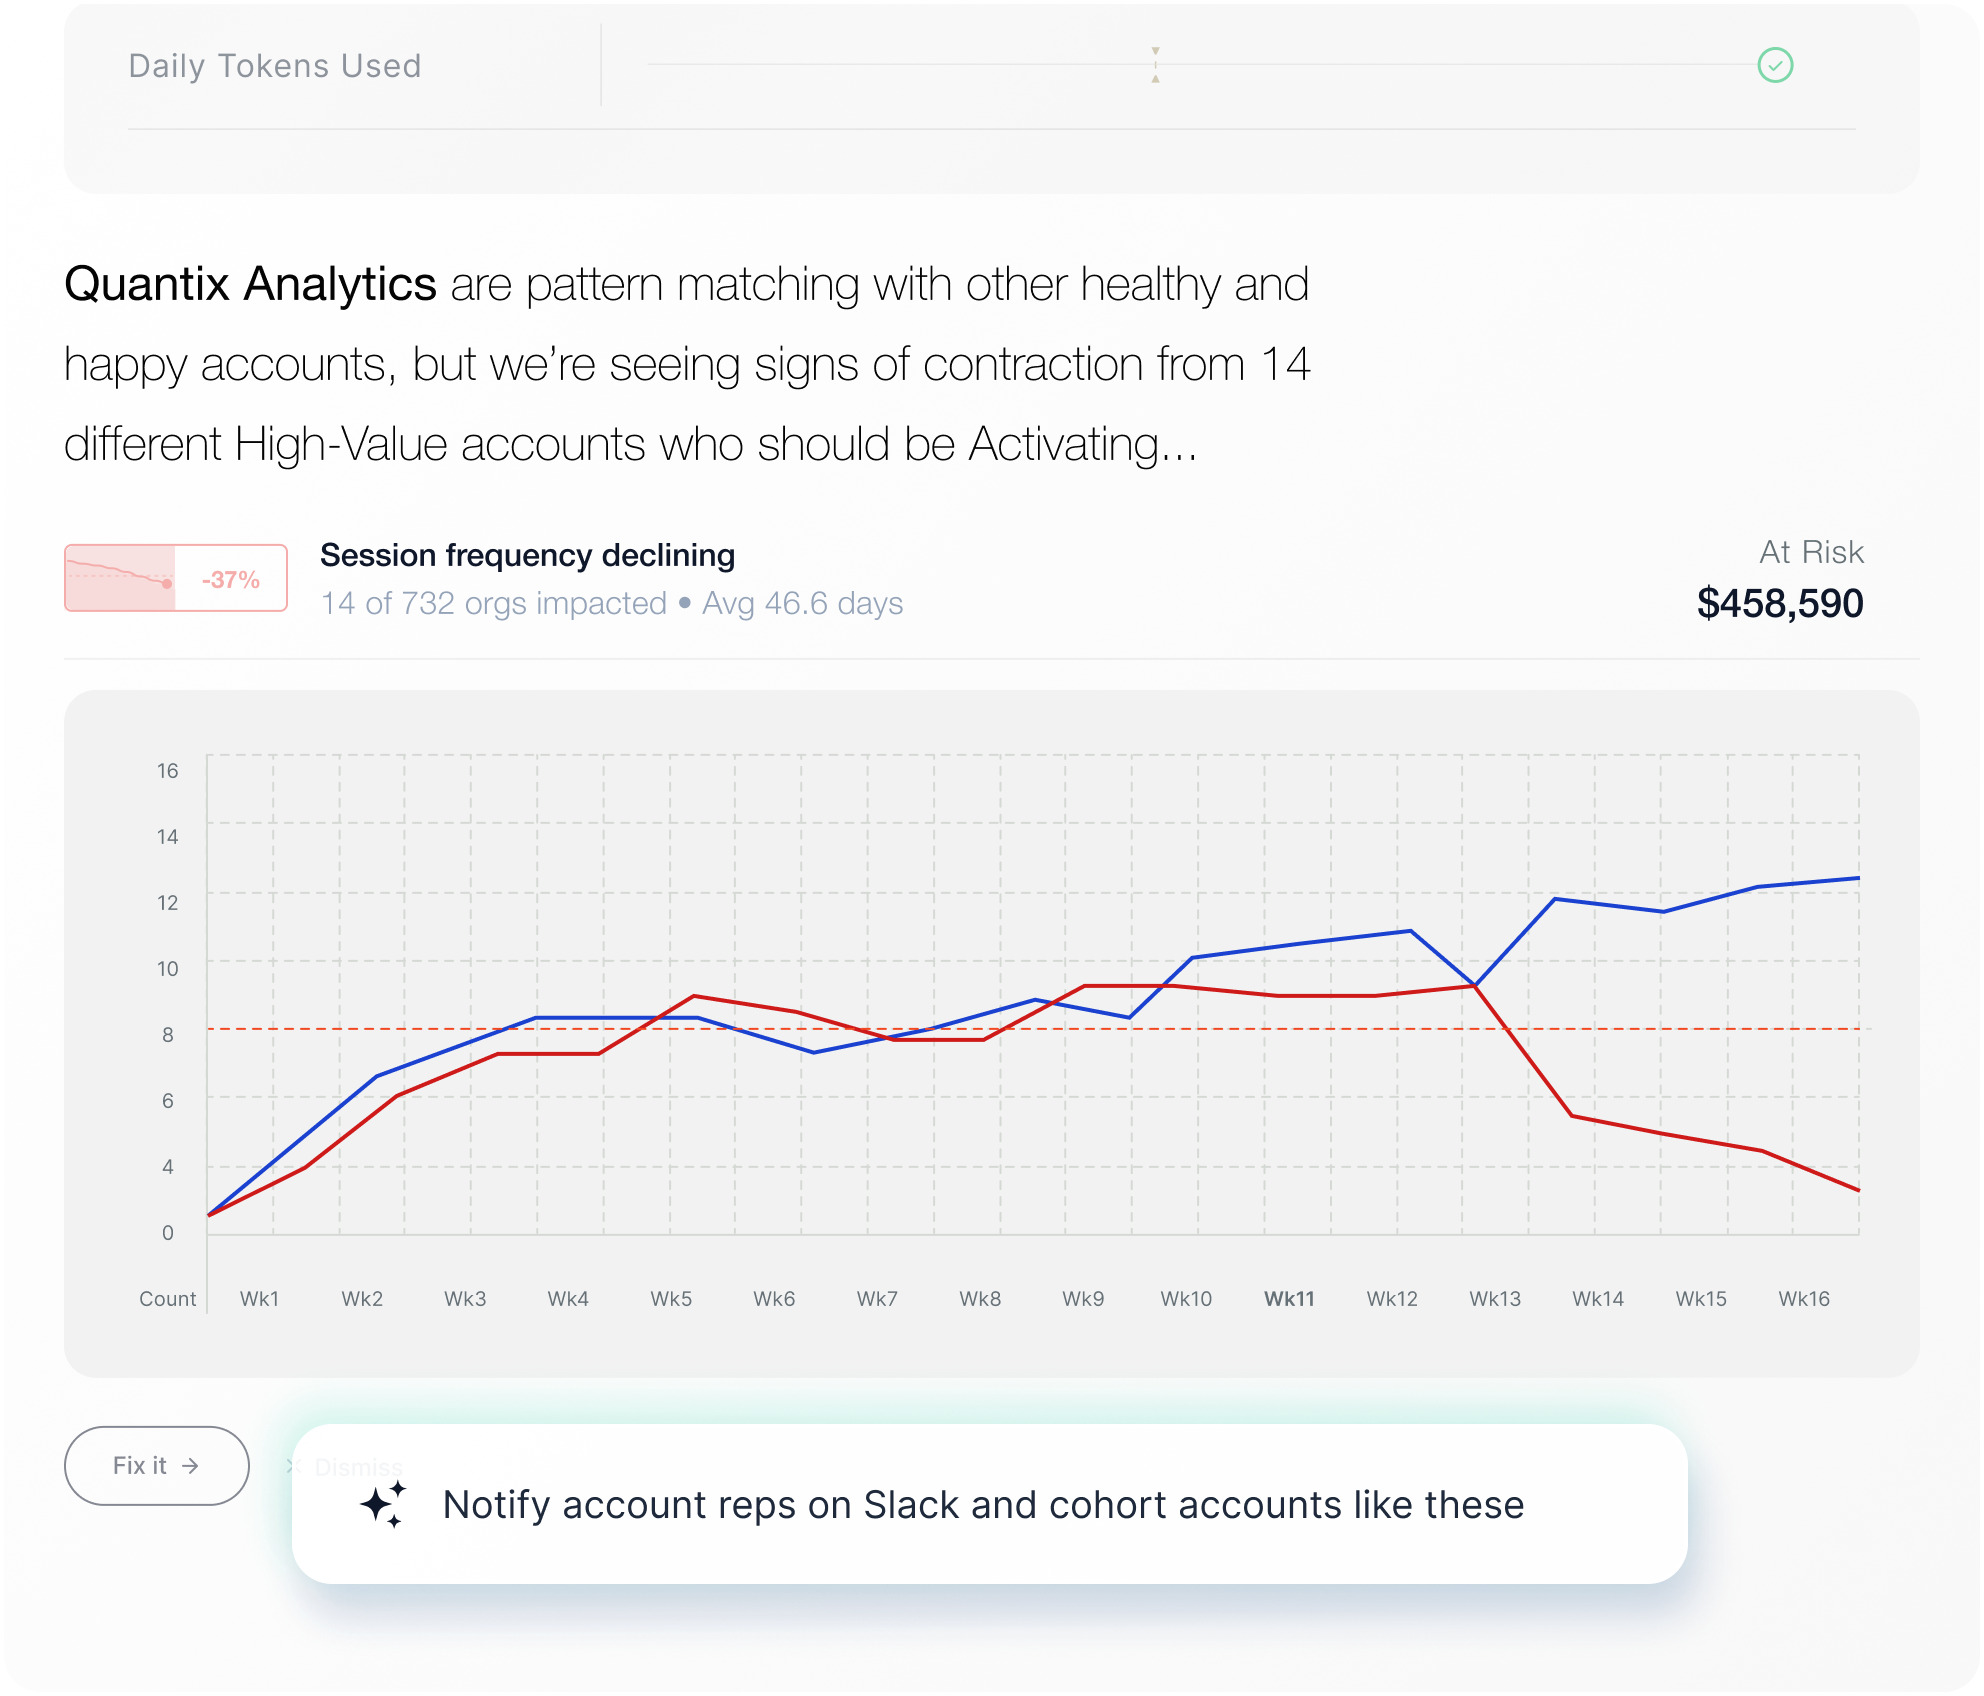Viewport: 1984px width, 1696px height.
Task: Click the Wk5 week label
Action: click(x=671, y=1299)
